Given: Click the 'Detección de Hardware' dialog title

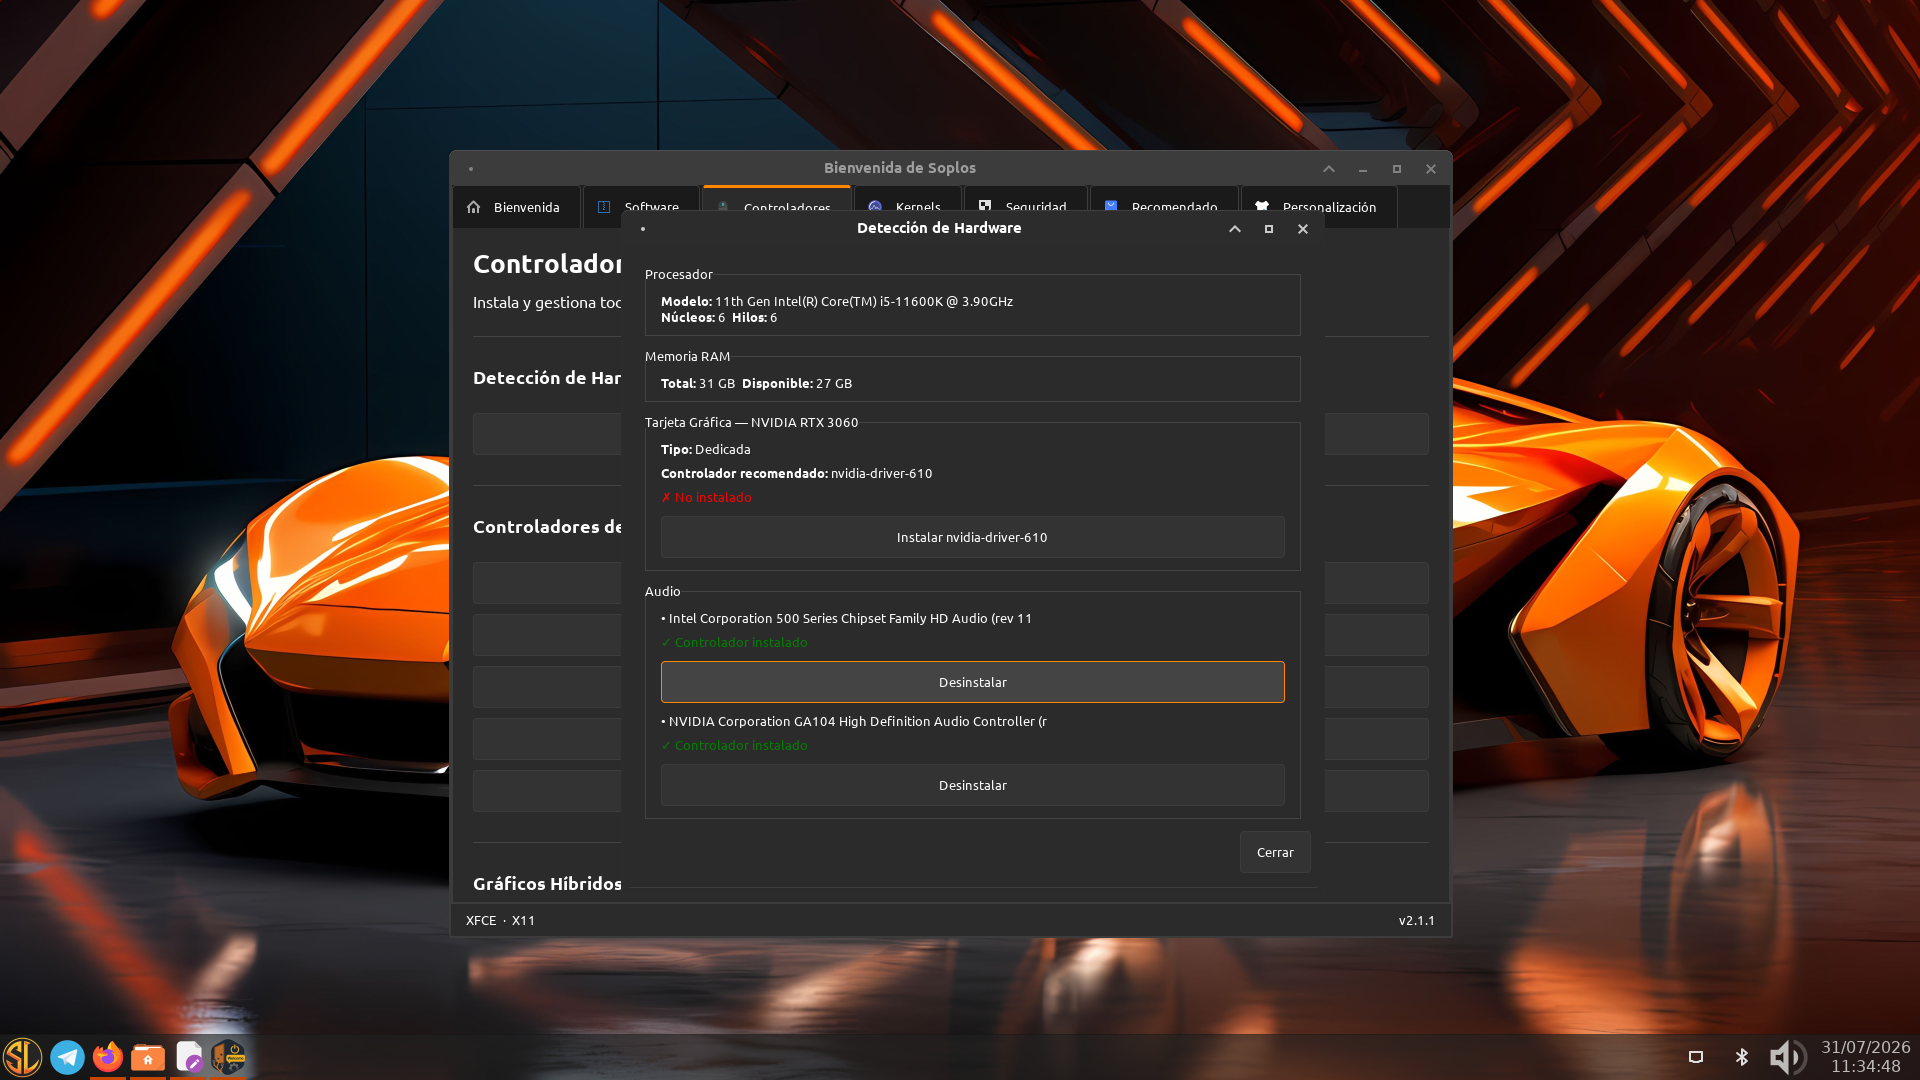Looking at the screenshot, I should 939,228.
